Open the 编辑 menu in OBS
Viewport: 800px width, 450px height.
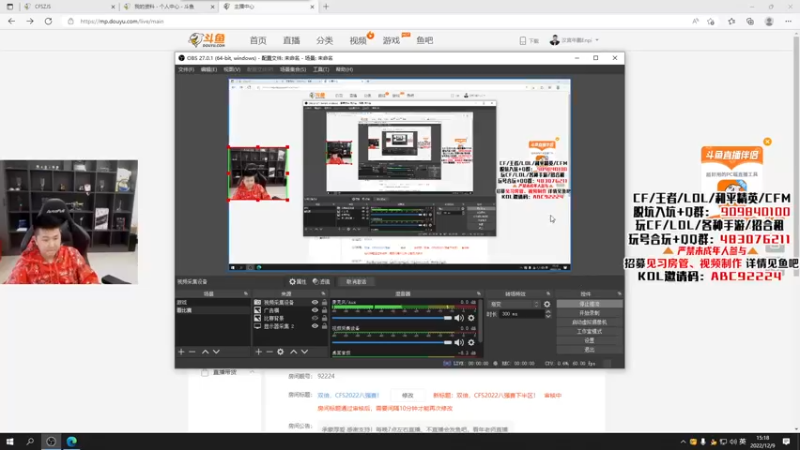pyautogui.click(x=209, y=69)
